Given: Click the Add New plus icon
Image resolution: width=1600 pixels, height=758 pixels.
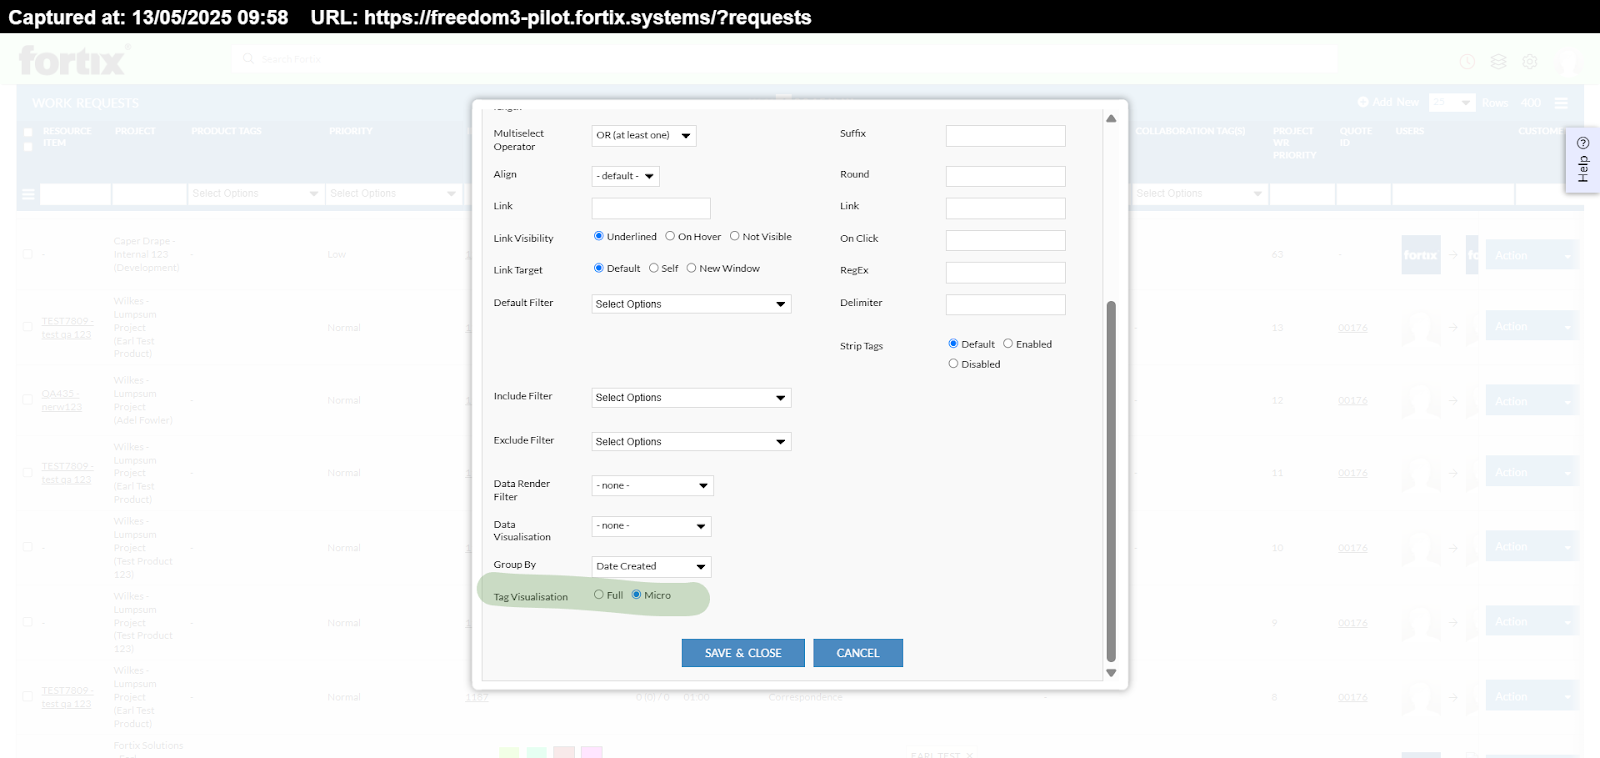Looking at the screenshot, I should click(x=1363, y=102).
